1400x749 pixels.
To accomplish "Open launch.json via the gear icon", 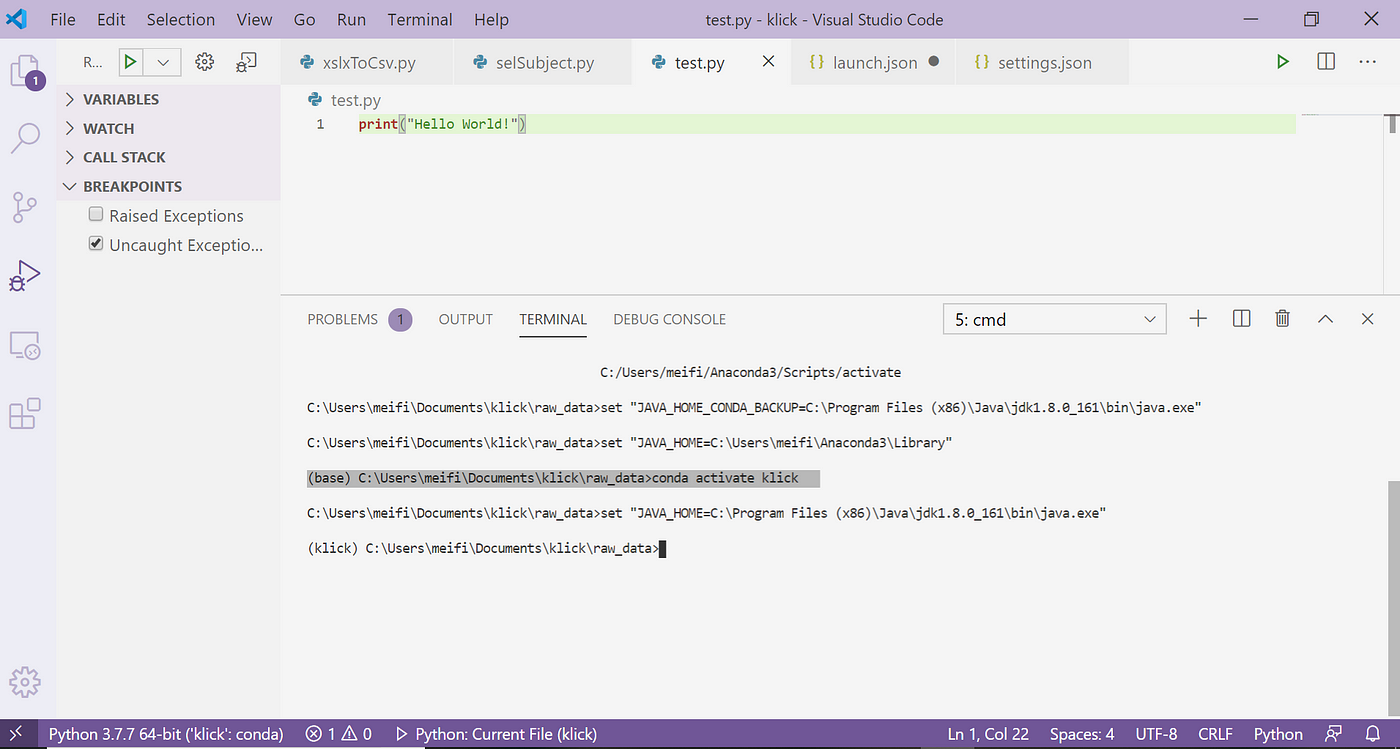I will click(x=204, y=61).
